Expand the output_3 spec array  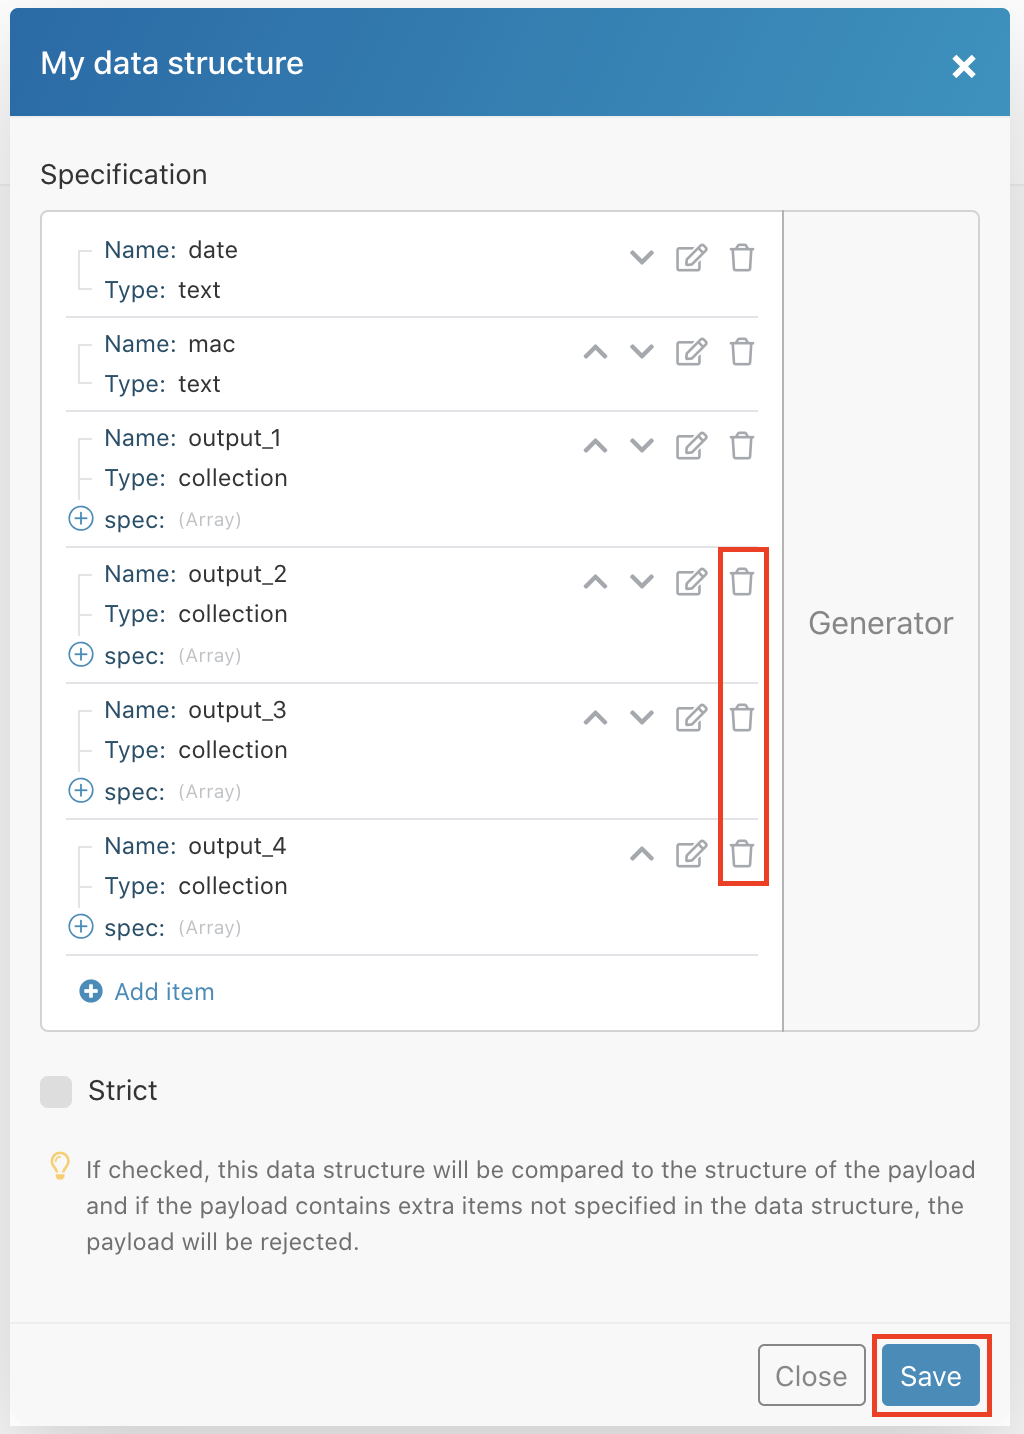click(81, 791)
